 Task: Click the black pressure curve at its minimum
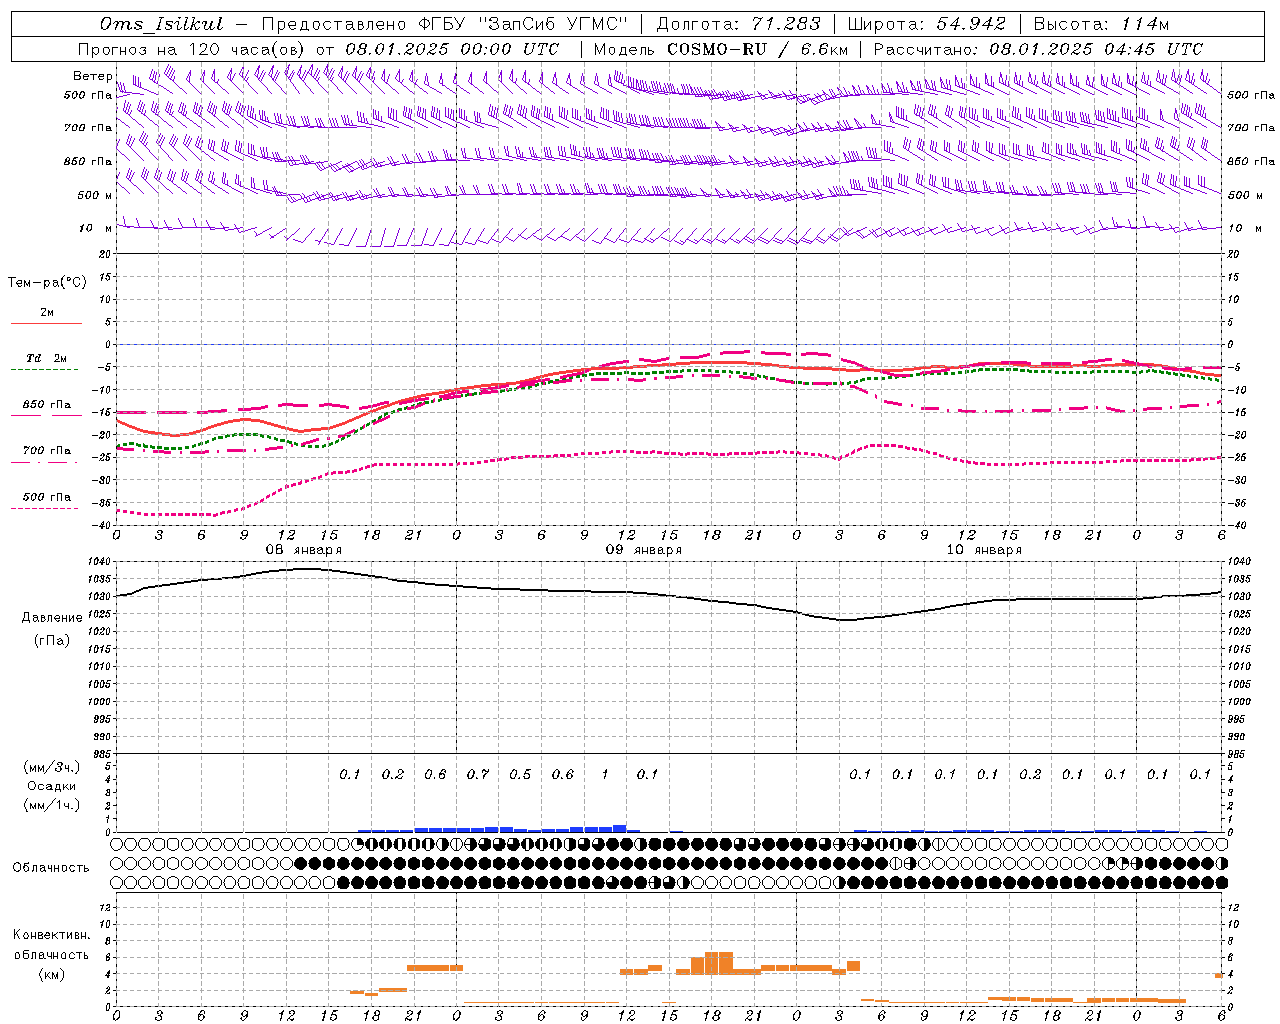tap(845, 620)
